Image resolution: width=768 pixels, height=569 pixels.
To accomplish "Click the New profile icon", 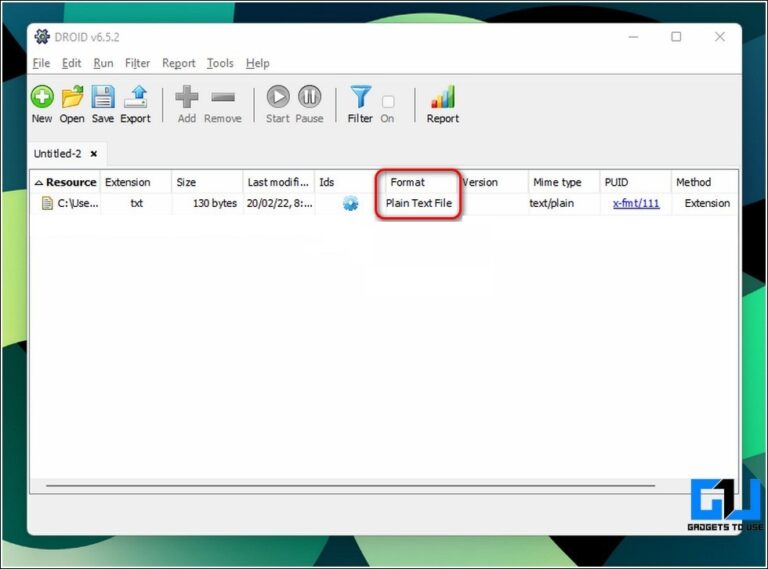I will click(x=42, y=96).
